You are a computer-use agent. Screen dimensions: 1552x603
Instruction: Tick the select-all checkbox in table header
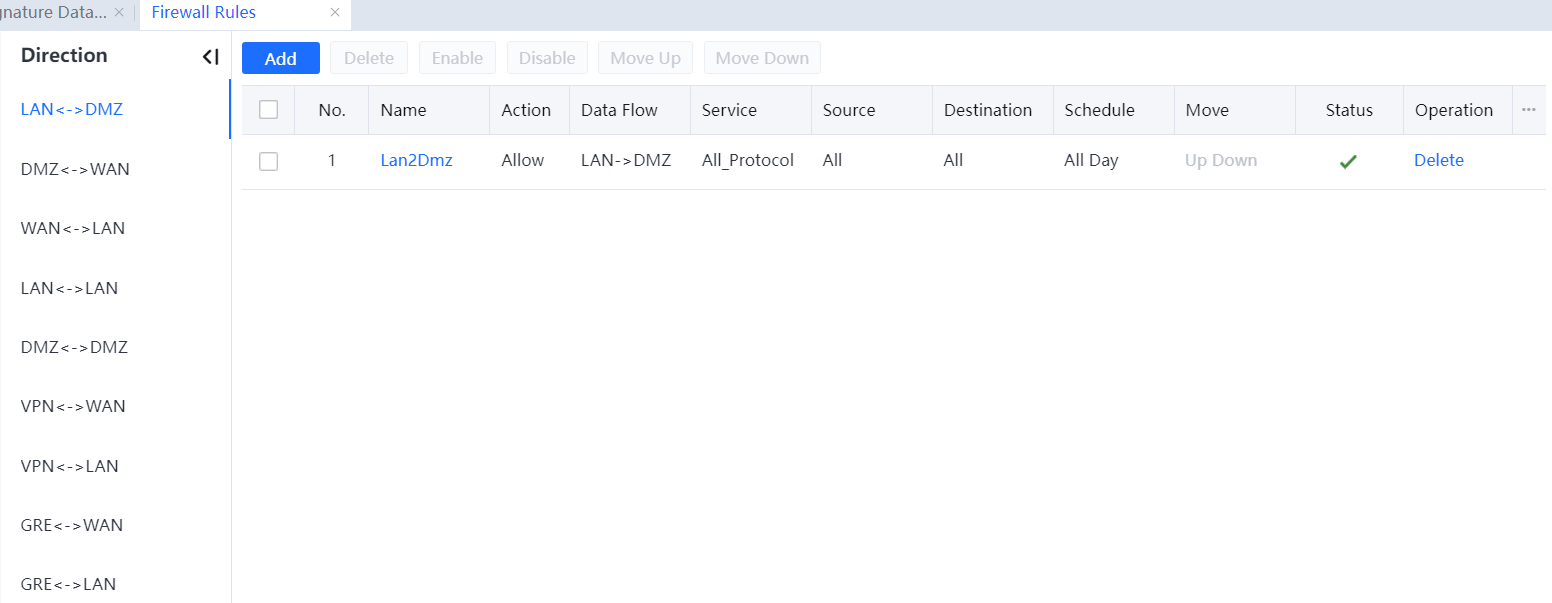[x=268, y=110]
